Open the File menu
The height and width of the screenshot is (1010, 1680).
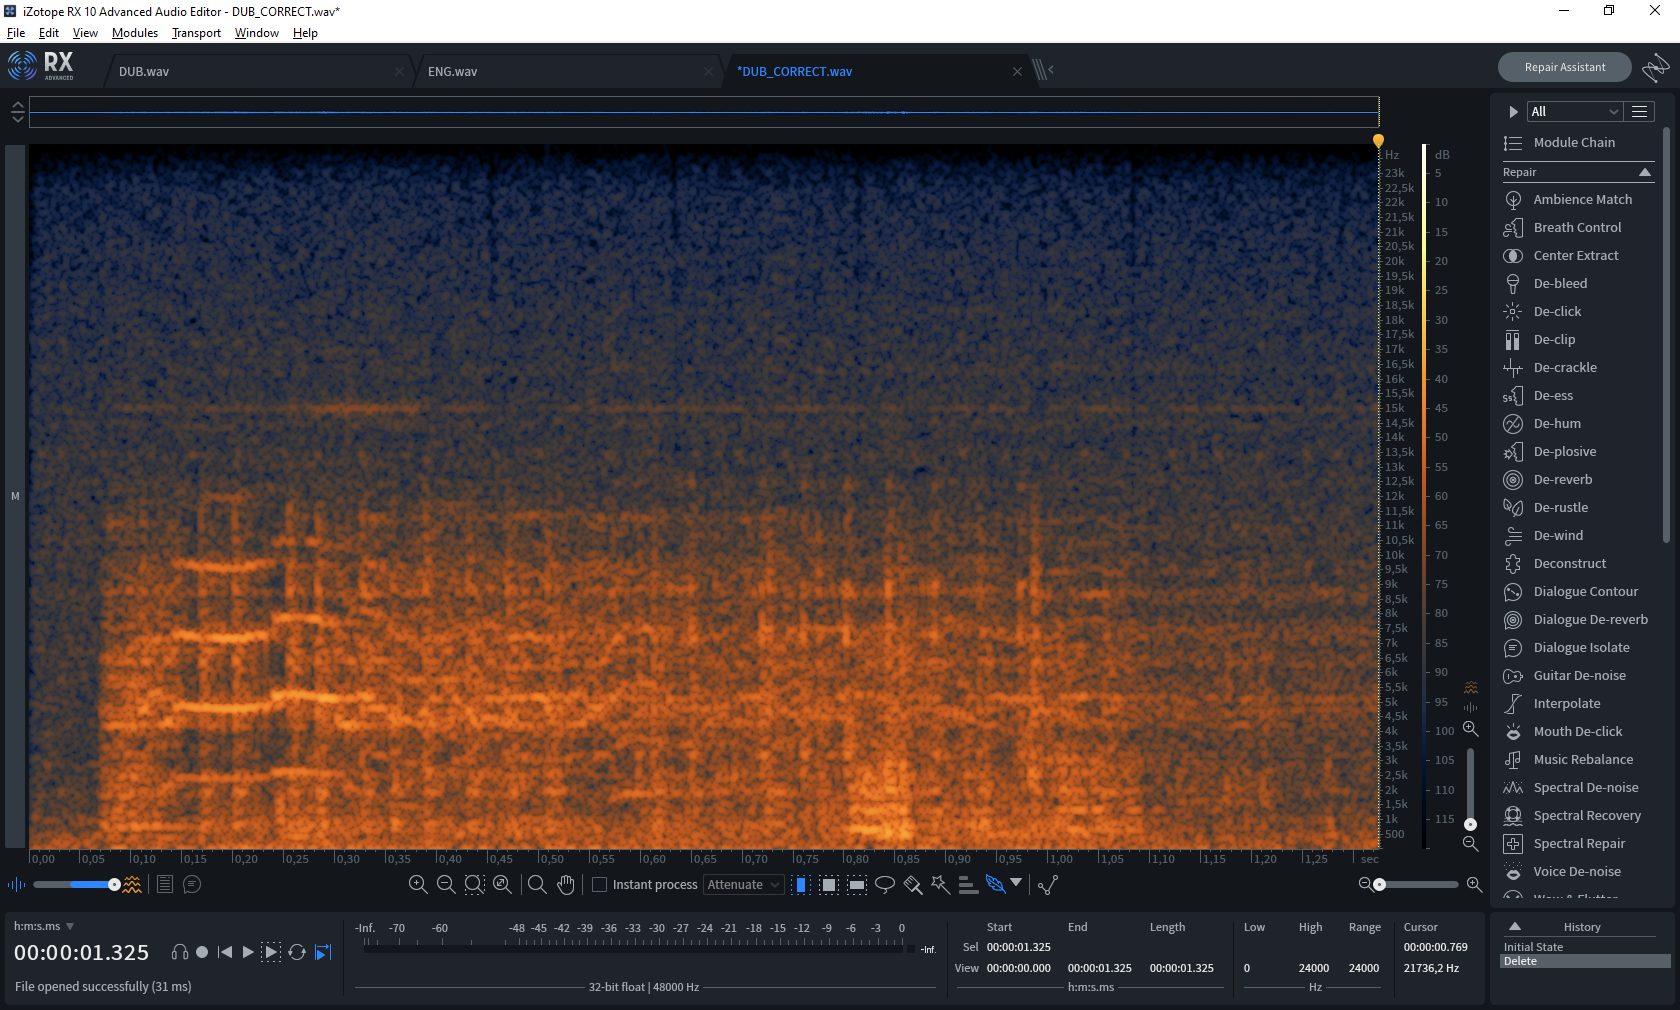(x=16, y=33)
